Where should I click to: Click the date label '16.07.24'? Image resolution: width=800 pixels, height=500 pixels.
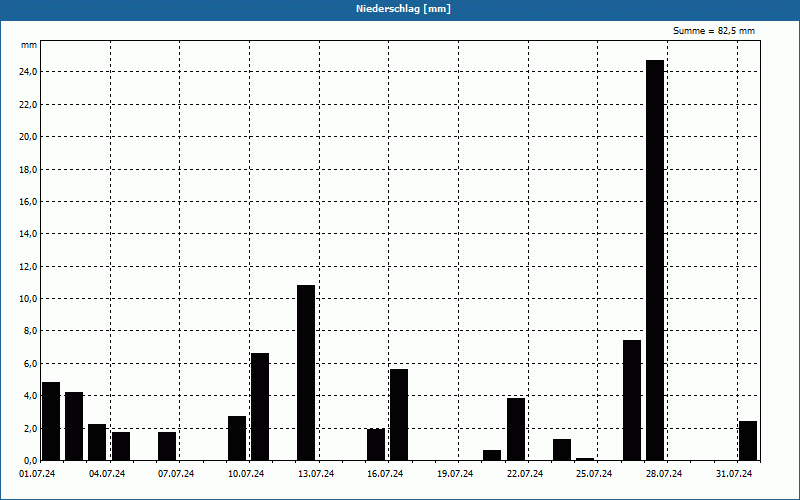[385, 474]
